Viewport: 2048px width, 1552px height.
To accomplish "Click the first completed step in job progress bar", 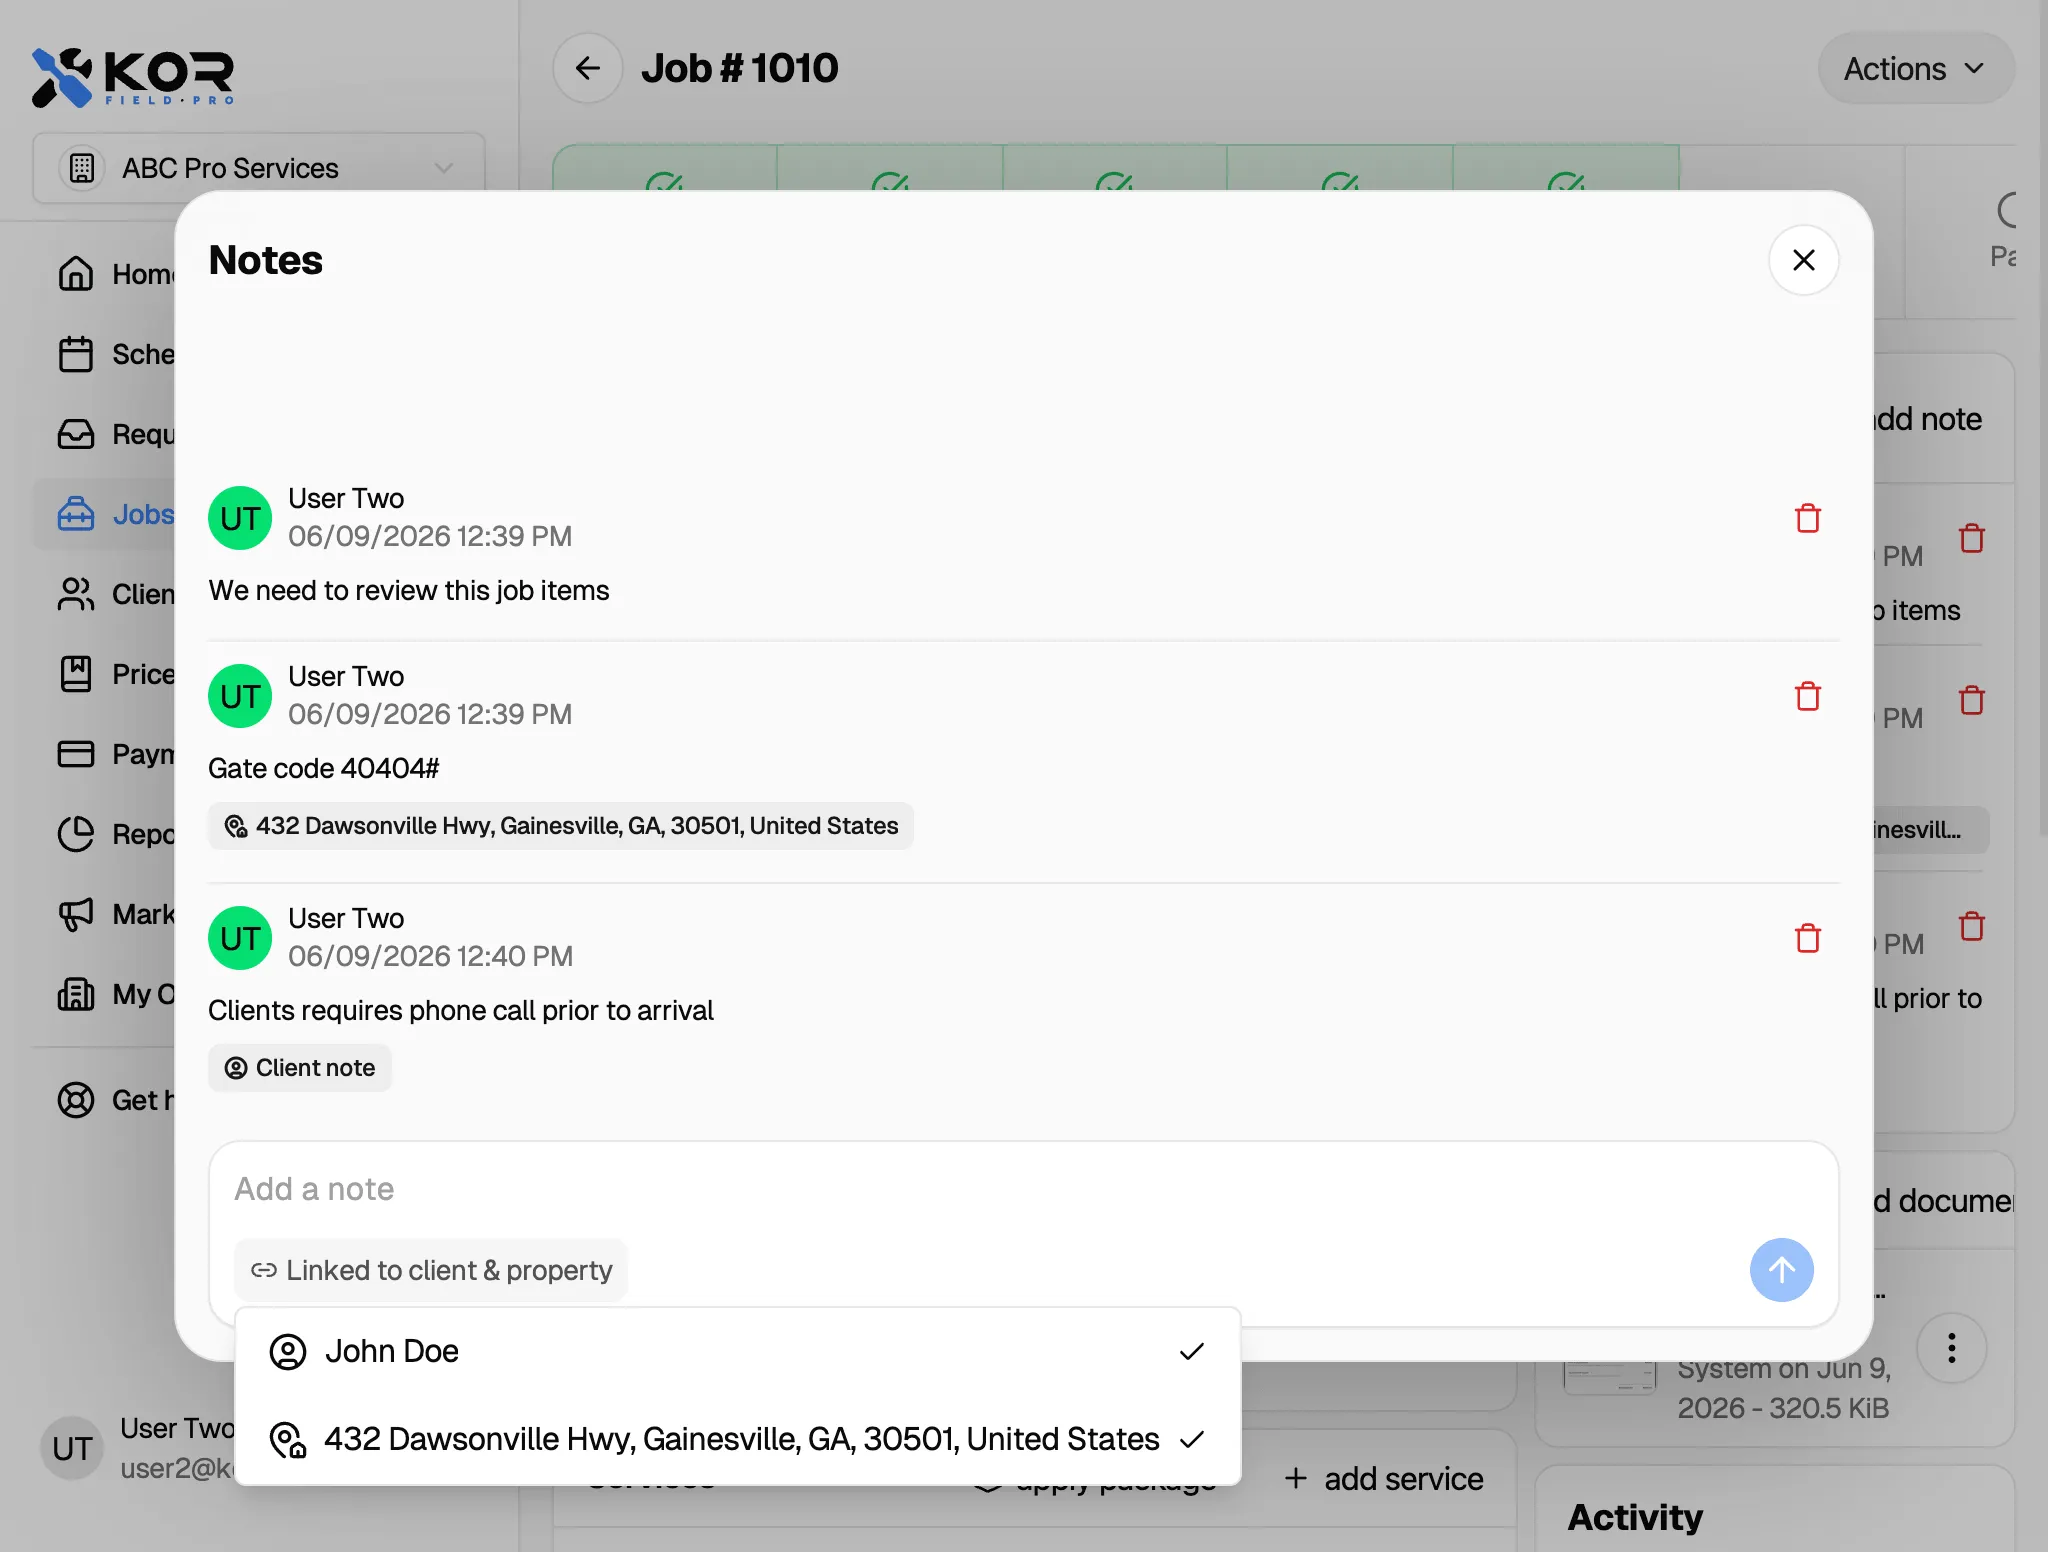I will click(665, 168).
